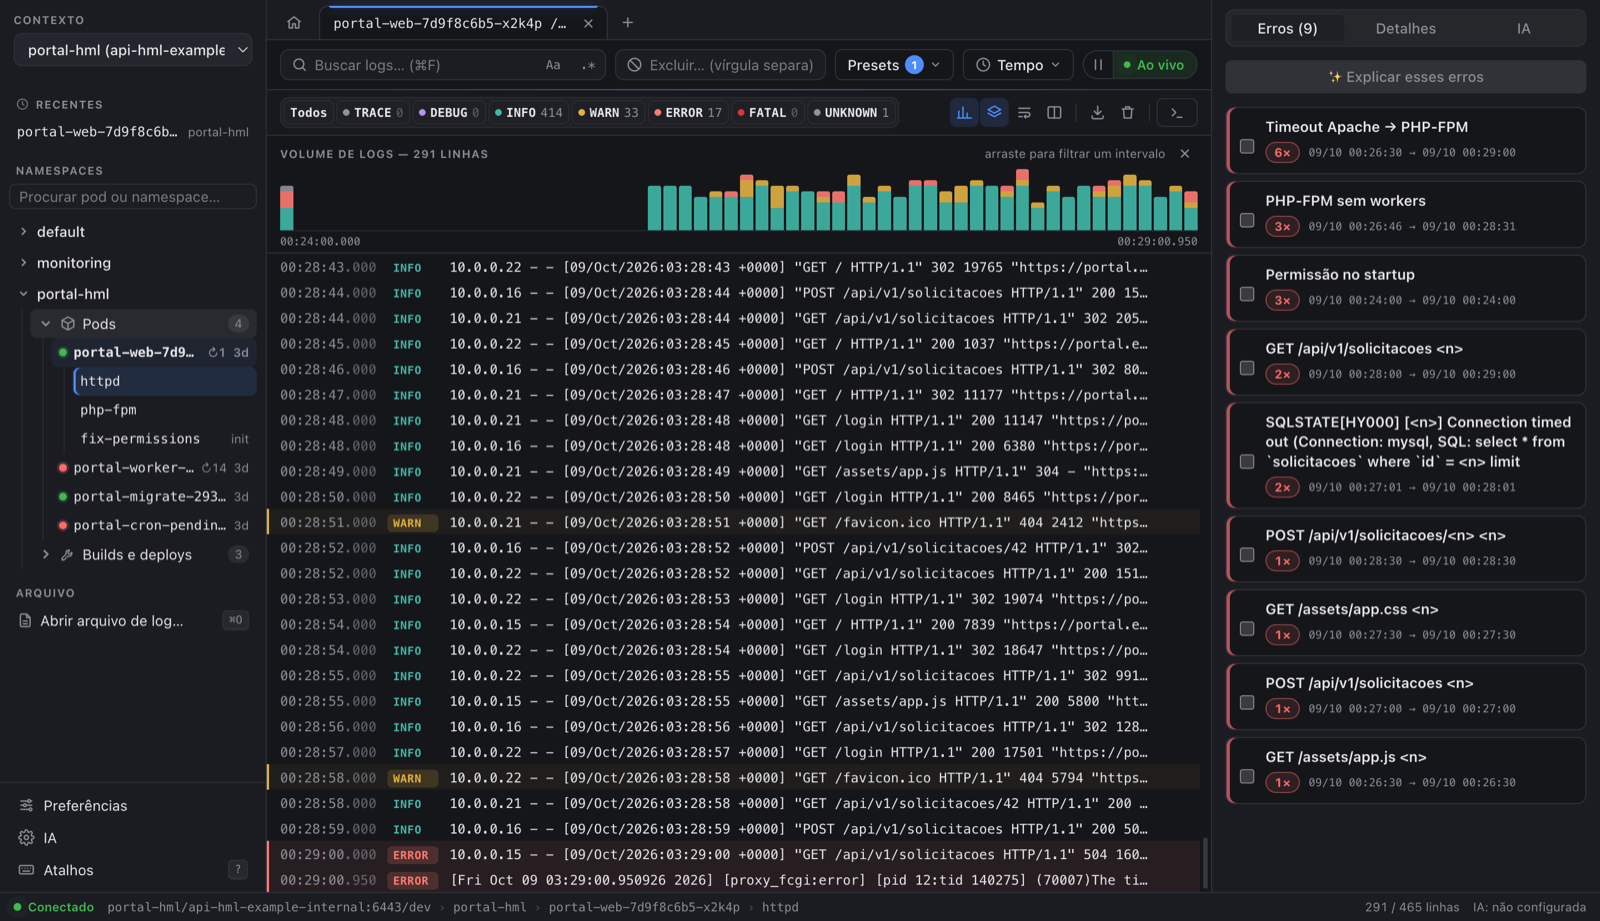Tick checkbox for Timeout Apache → PHP-FPM
This screenshot has height=921, width=1600.
click(1247, 146)
